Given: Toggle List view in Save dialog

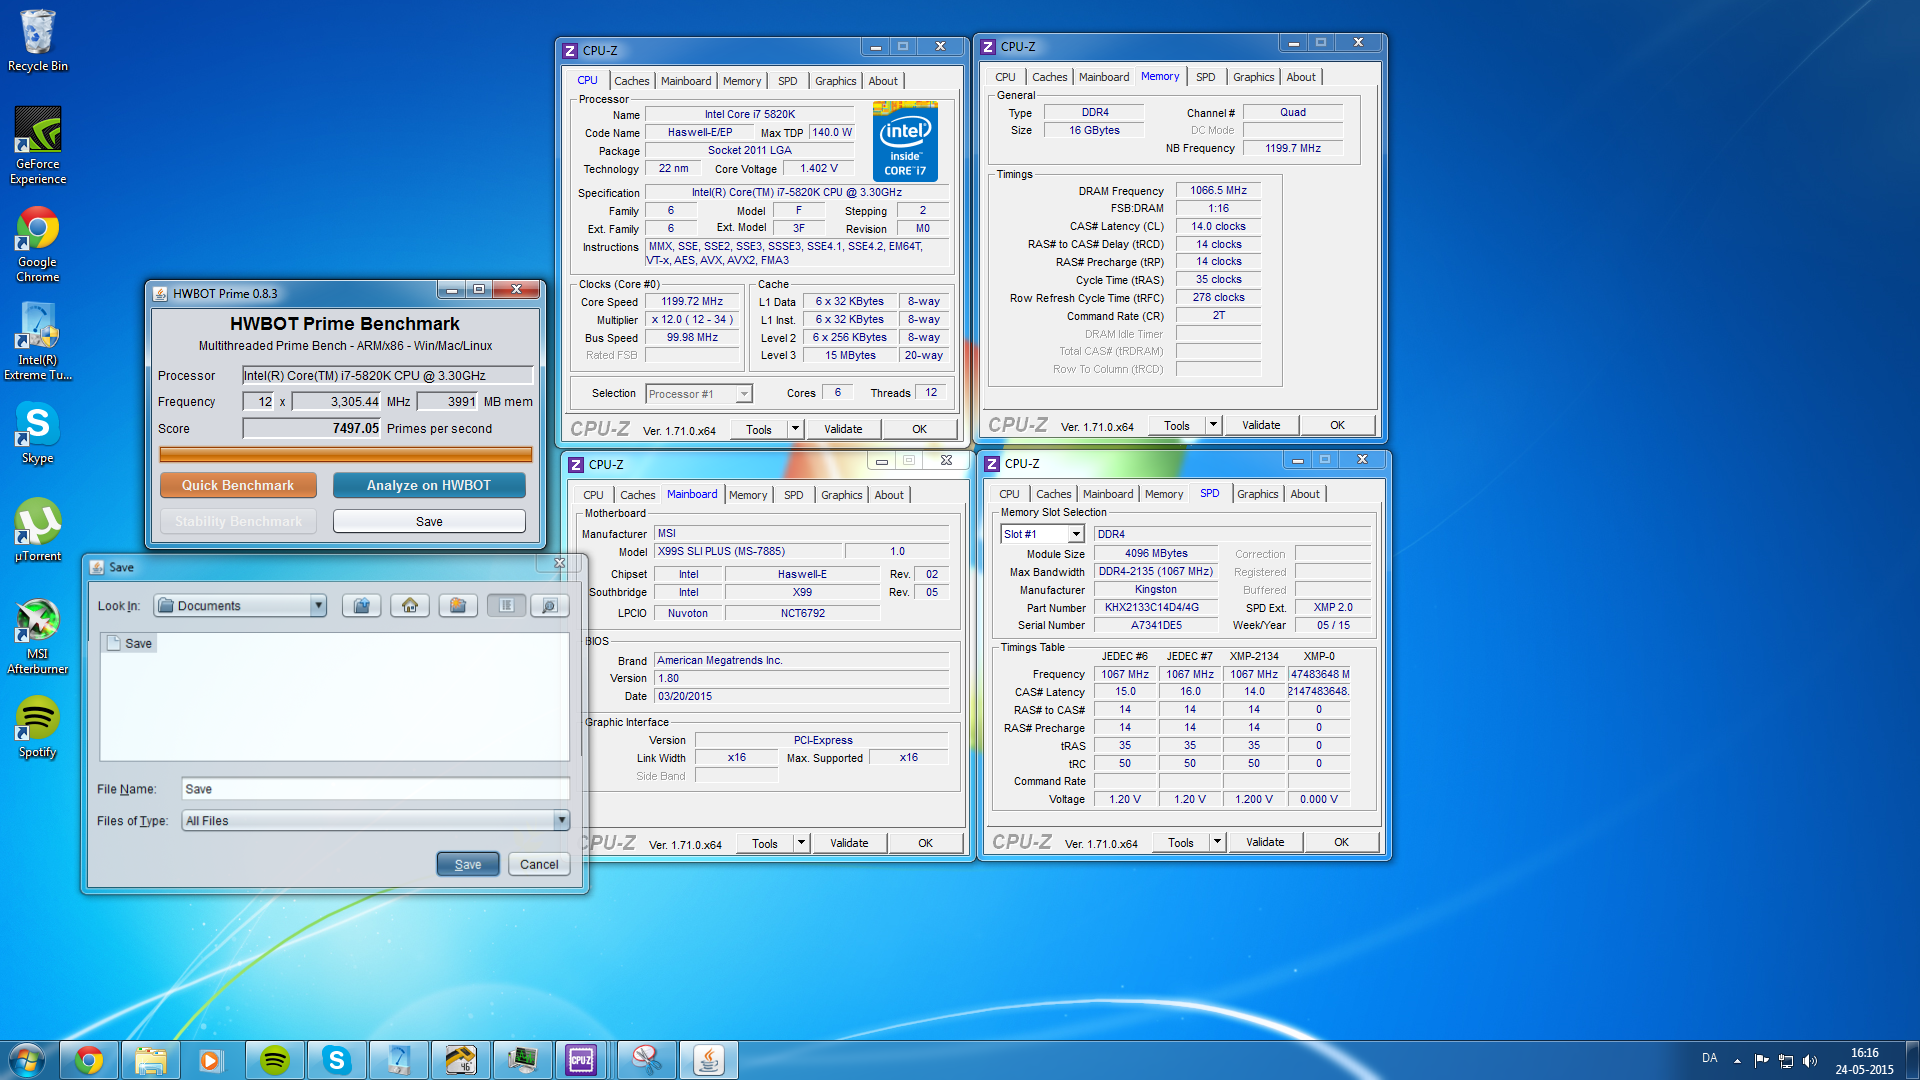Looking at the screenshot, I should (506, 605).
